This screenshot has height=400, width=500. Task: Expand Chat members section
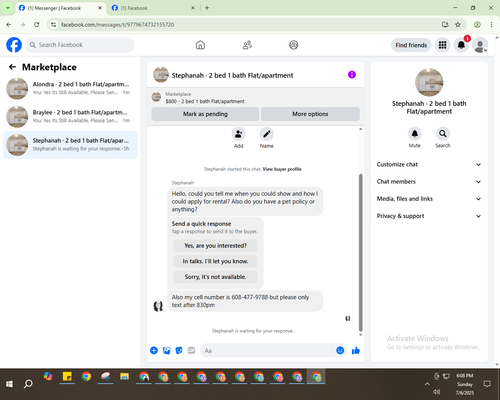pos(429,182)
